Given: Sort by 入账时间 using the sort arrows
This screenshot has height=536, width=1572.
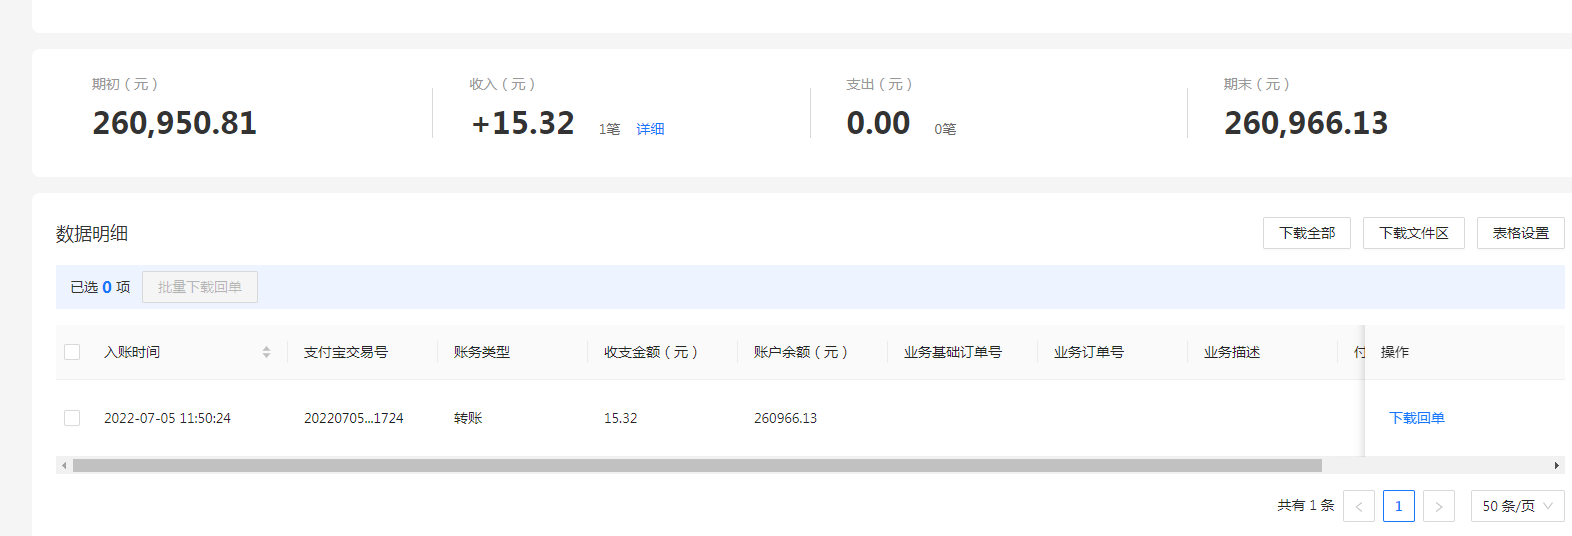Looking at the screenshot, I should (x=267, y=352).
